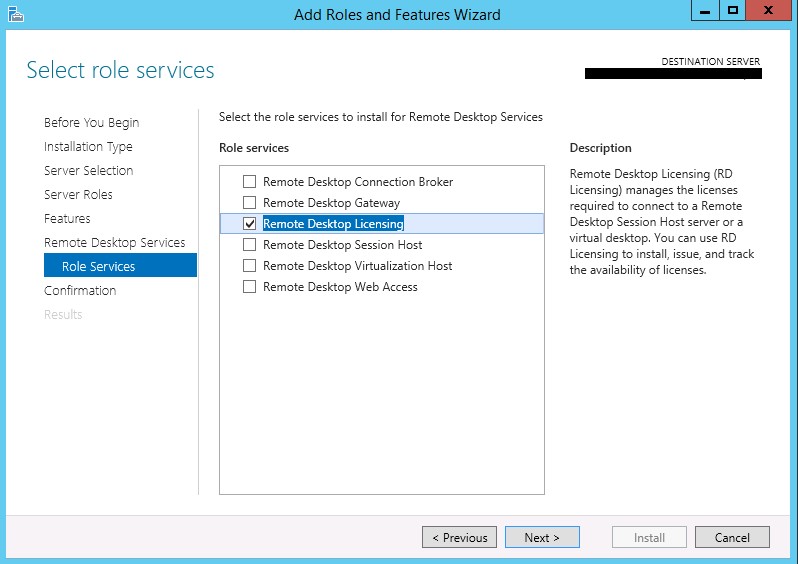This screenshot has width=798, height=564.
Task: Open Installation Type step
Action: click(88, 147)
